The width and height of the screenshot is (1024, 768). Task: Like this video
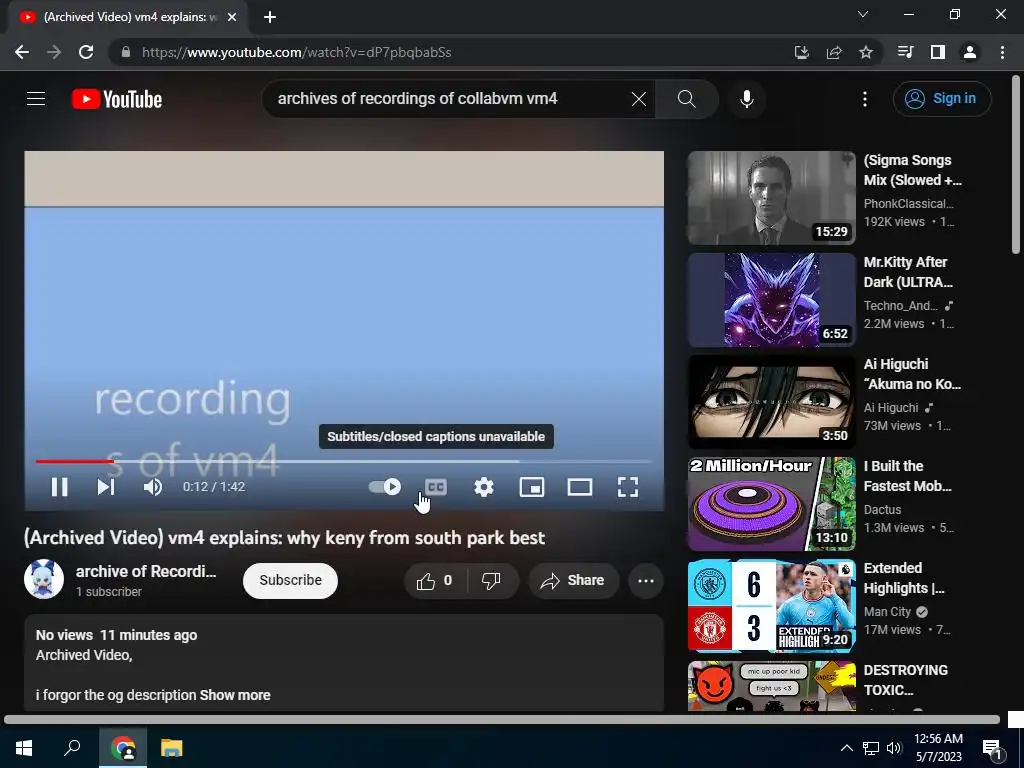[x=436, y=581]
